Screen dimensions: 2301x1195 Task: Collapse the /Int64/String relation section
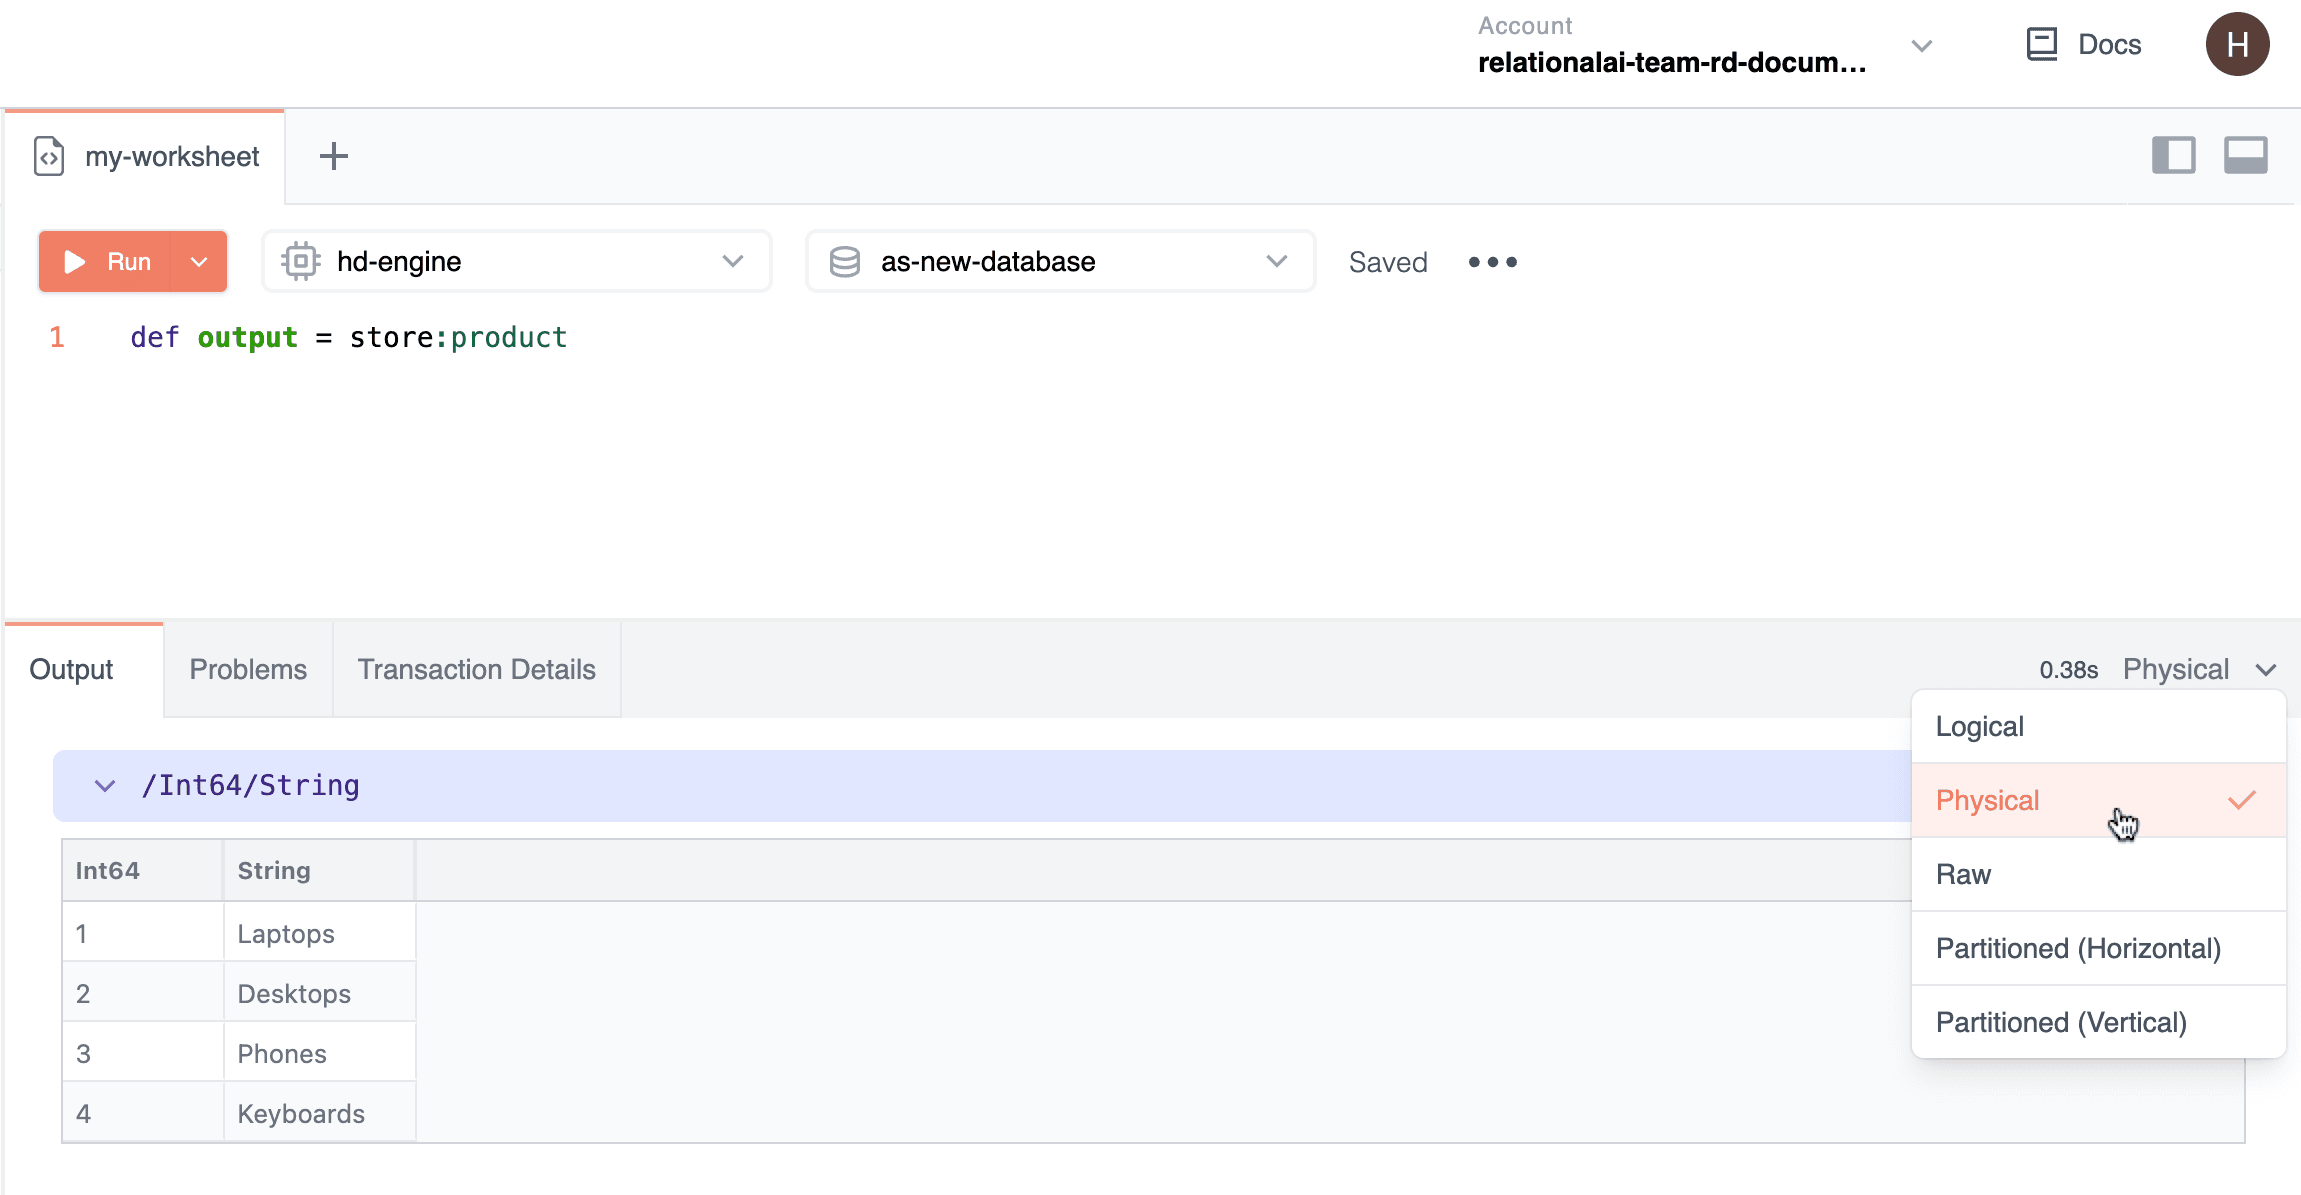pyautogui.click(x=105, y=786)
